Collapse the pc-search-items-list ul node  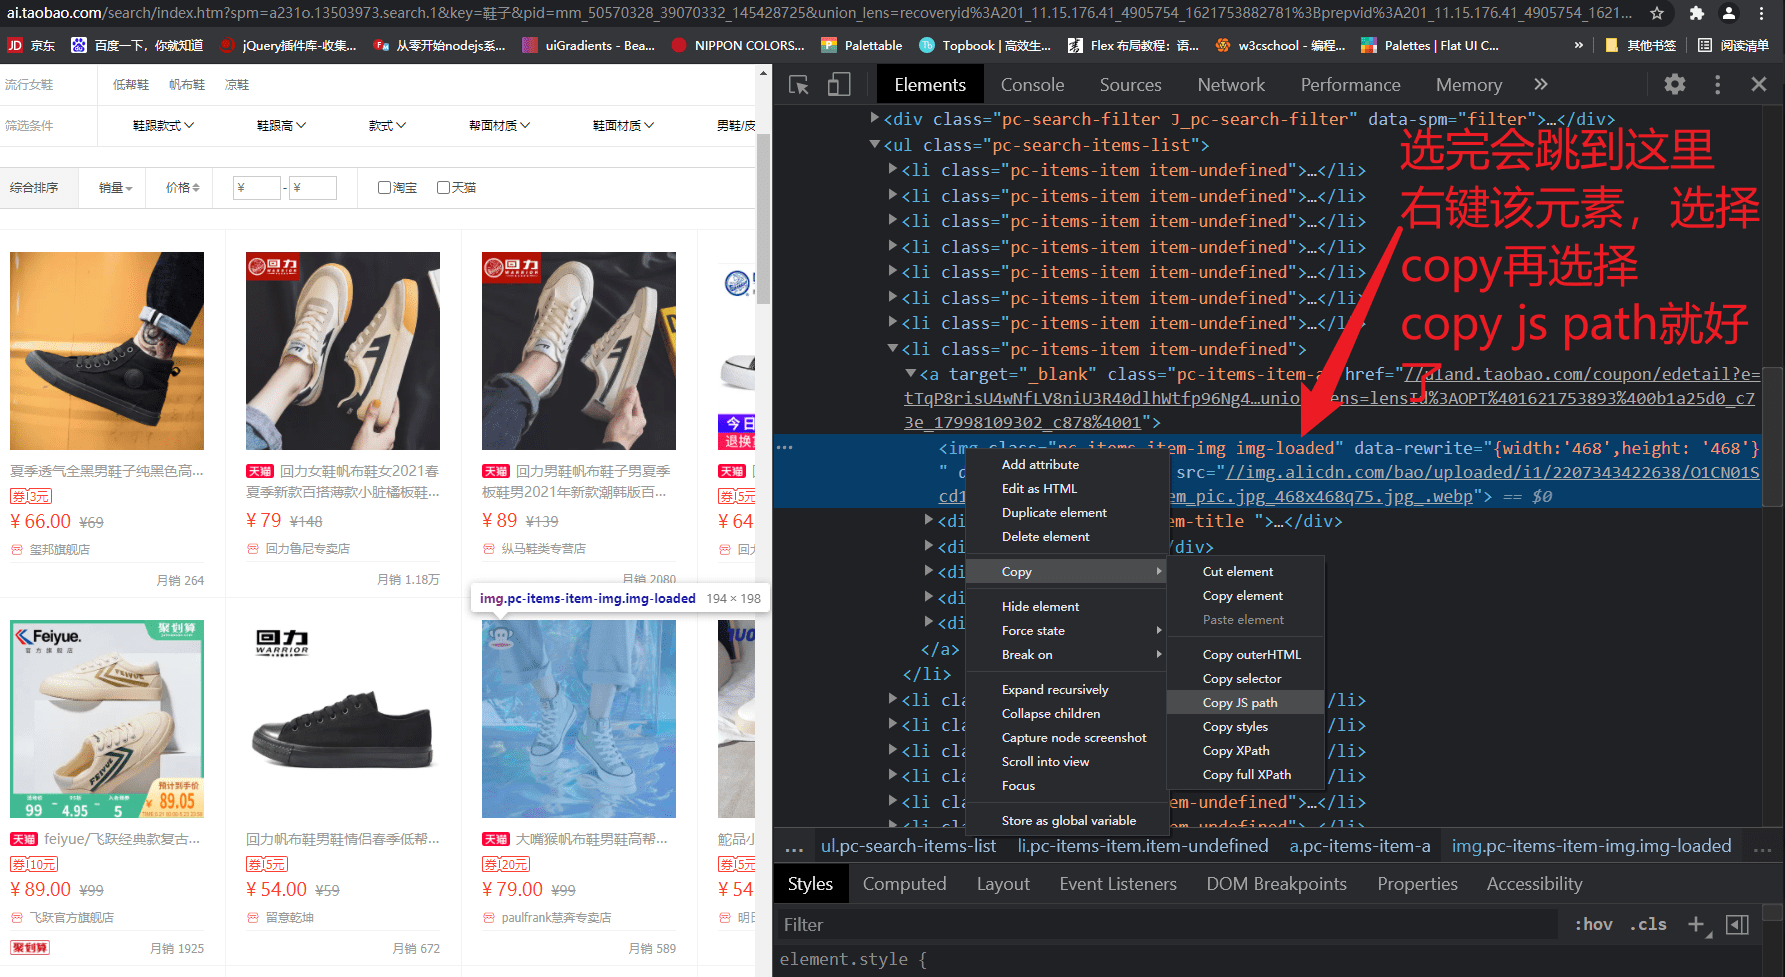[875, 144]
